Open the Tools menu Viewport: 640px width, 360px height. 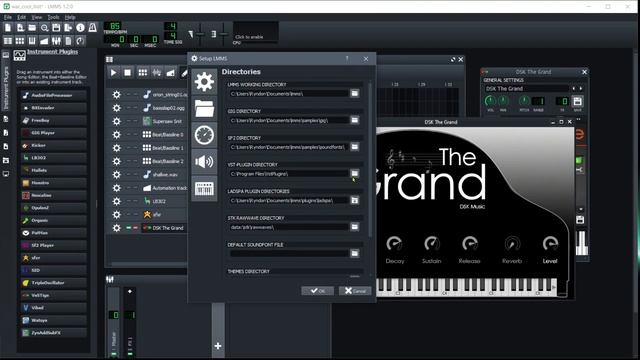coord(53,17)
